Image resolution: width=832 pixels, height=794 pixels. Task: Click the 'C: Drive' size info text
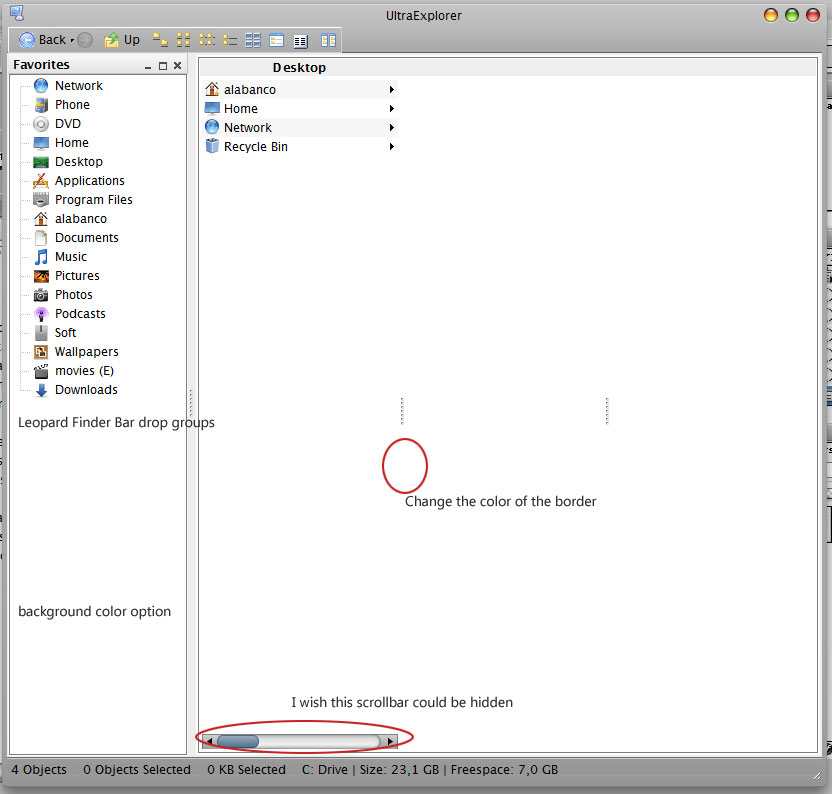pyautogui.click(x=430, y=770)
